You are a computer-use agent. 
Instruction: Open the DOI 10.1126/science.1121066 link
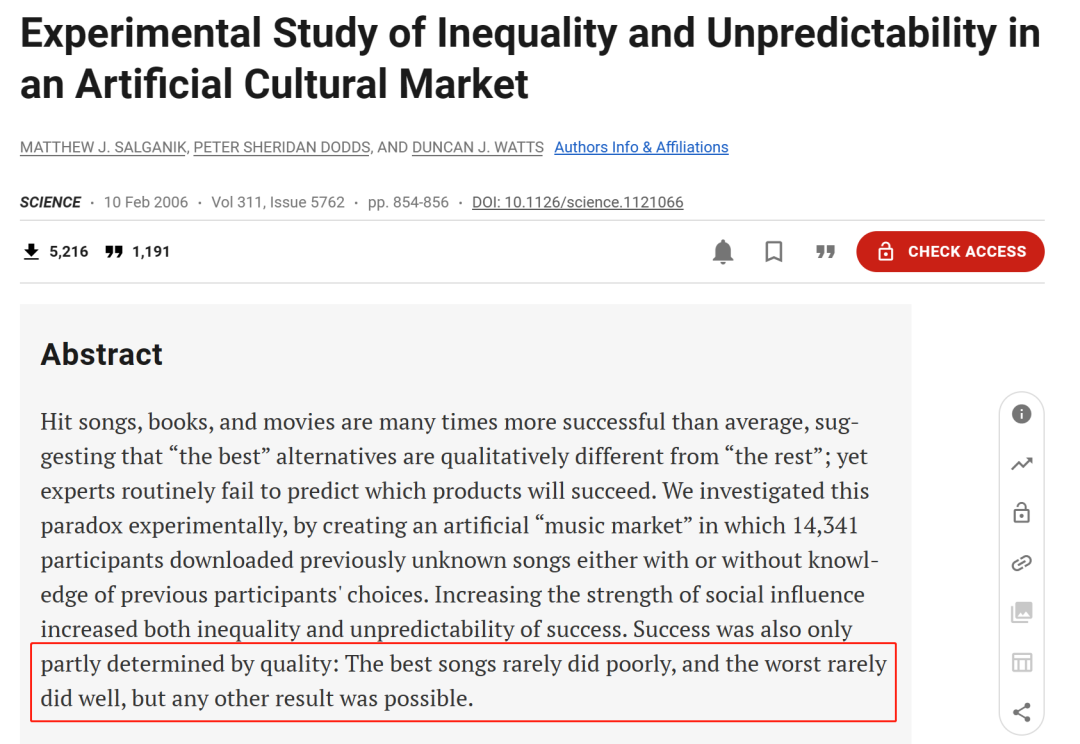coord(577,203)
